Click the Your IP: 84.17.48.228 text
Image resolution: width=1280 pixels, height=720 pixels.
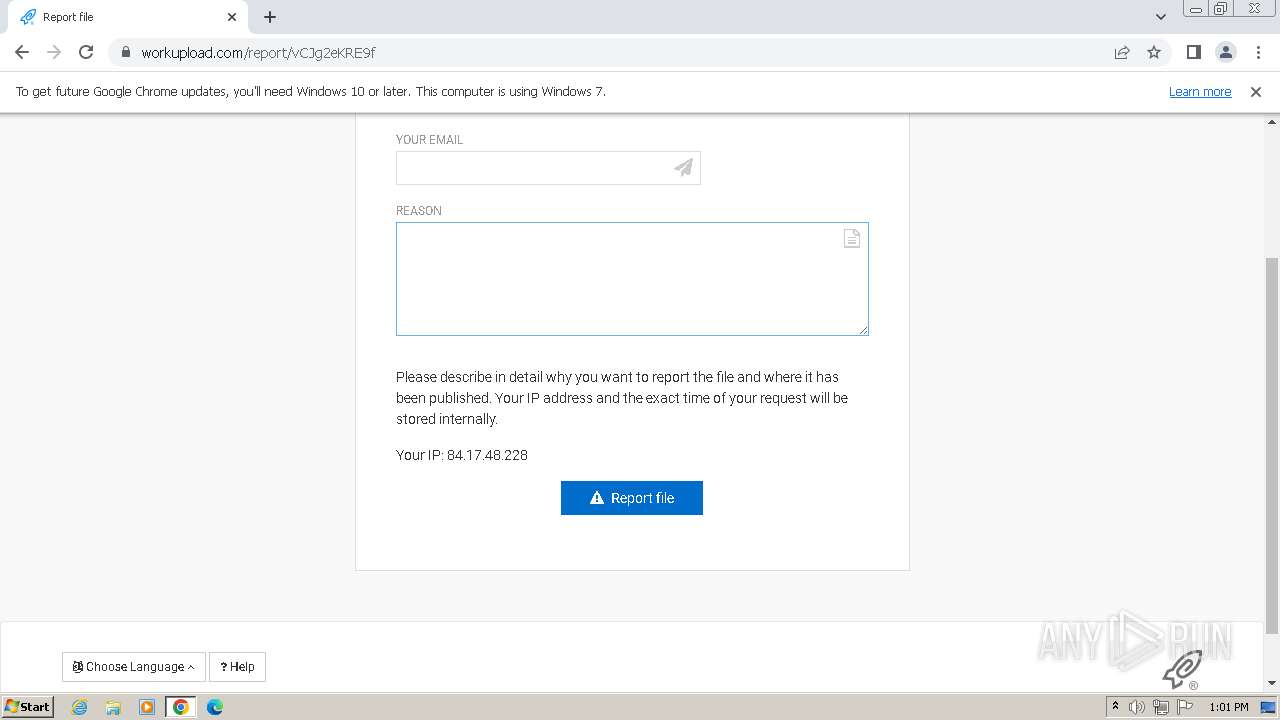click(462, 455)
